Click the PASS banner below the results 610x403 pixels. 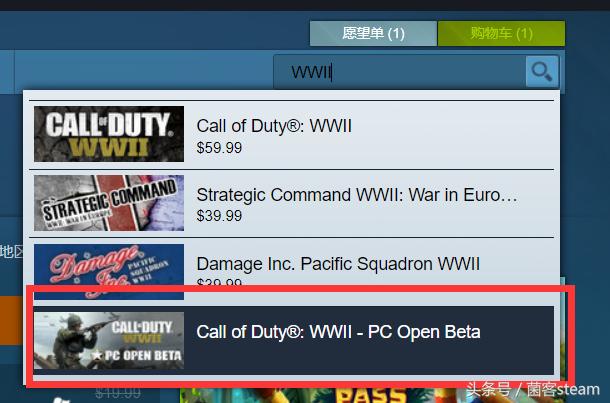click(370, 394)
